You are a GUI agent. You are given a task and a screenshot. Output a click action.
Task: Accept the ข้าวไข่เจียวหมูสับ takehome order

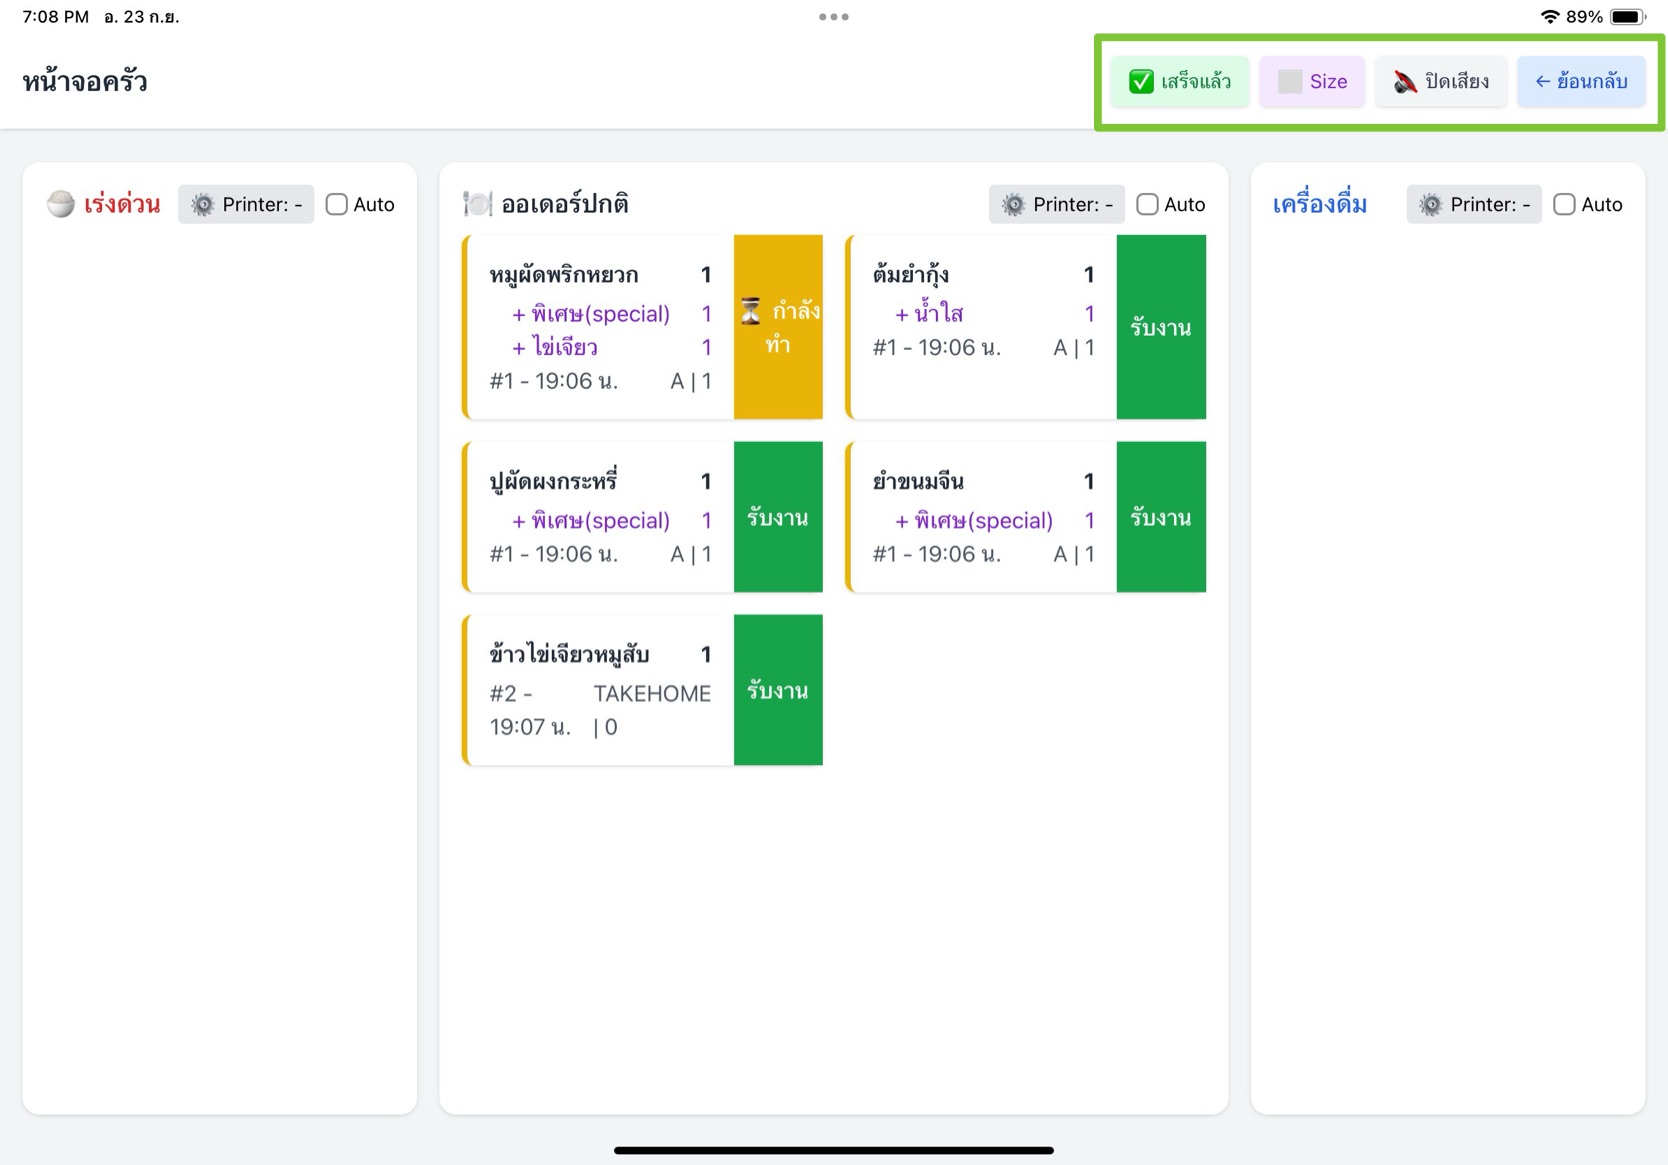pyautogui.click(x=777, y=690)
